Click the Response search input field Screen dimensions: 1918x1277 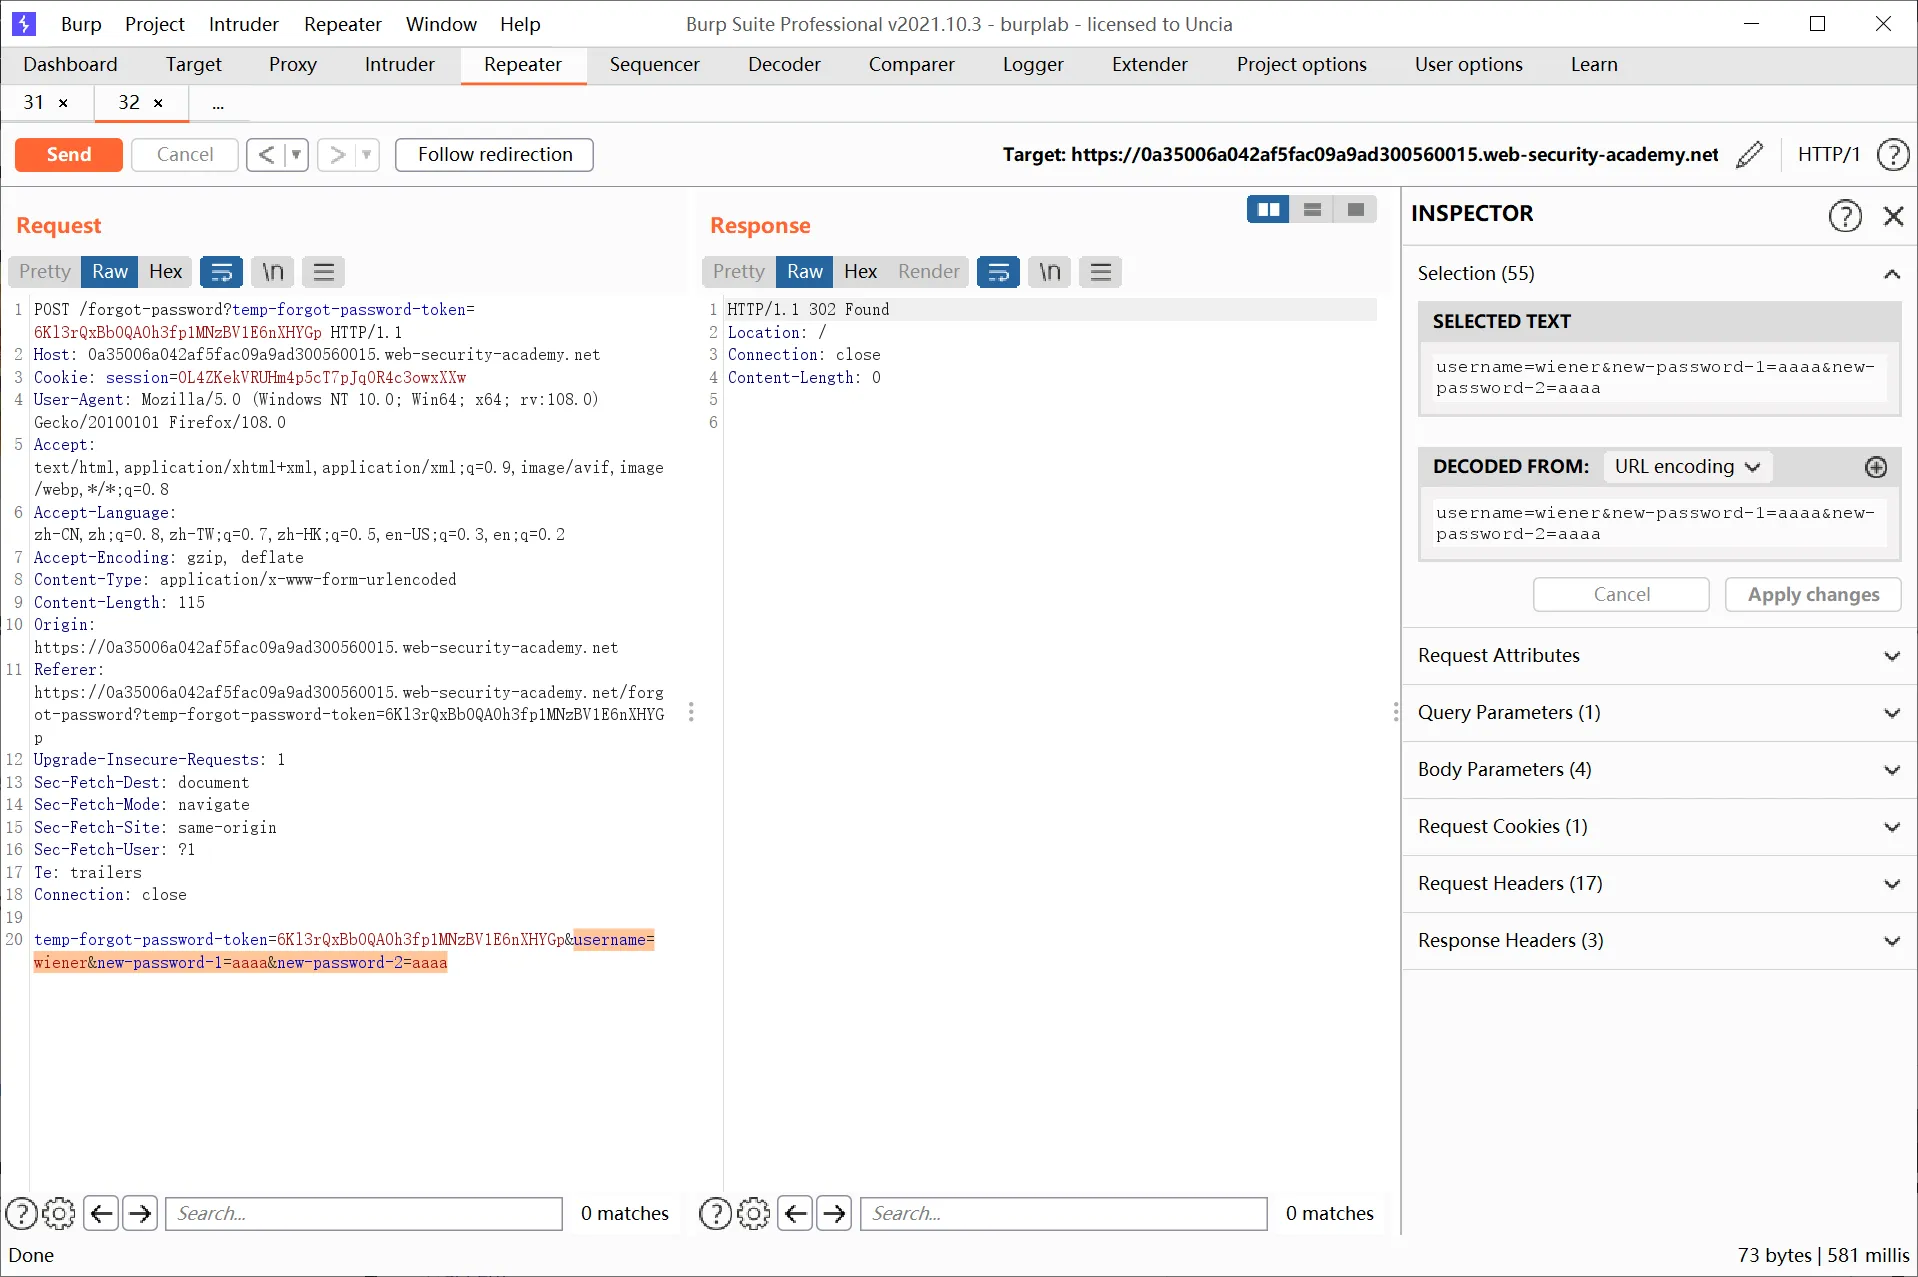1063,1214
